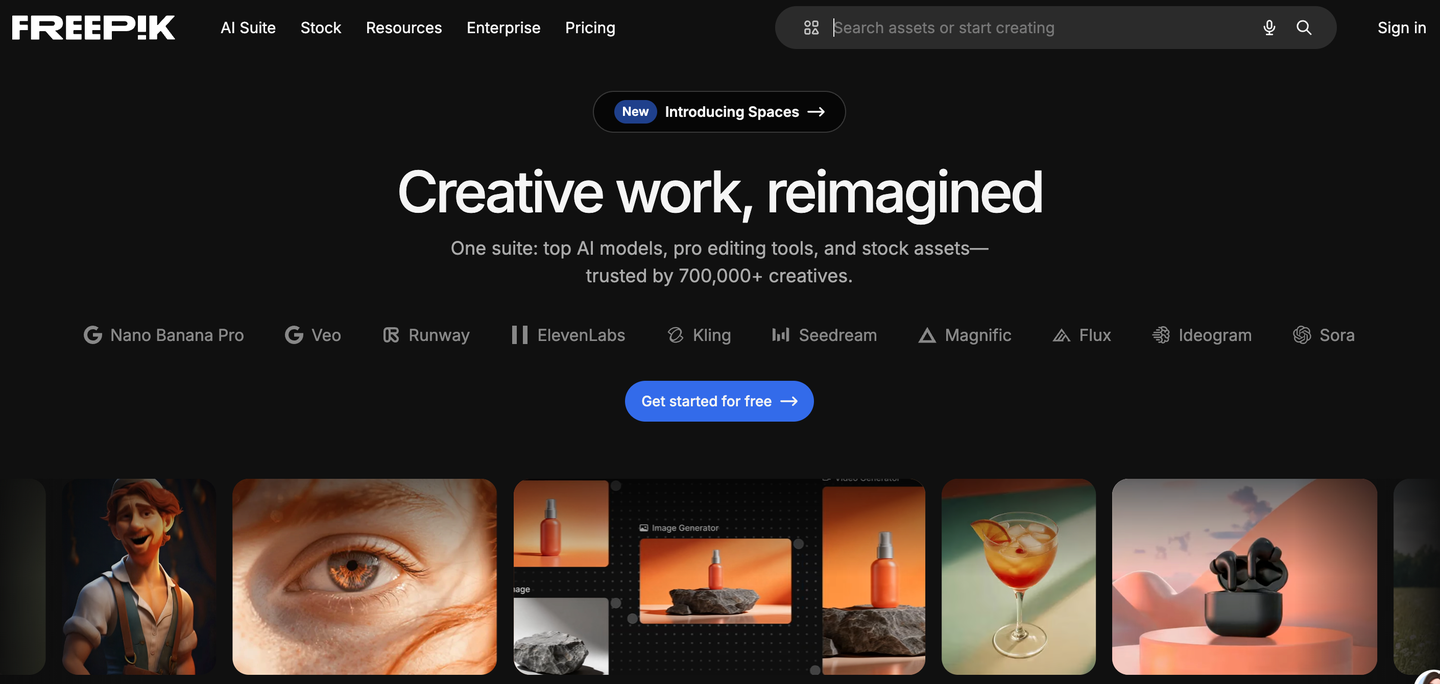Click the magnifying glass search icon
This screenshot has width=1440, height=684.
(x=1304, y=28)
